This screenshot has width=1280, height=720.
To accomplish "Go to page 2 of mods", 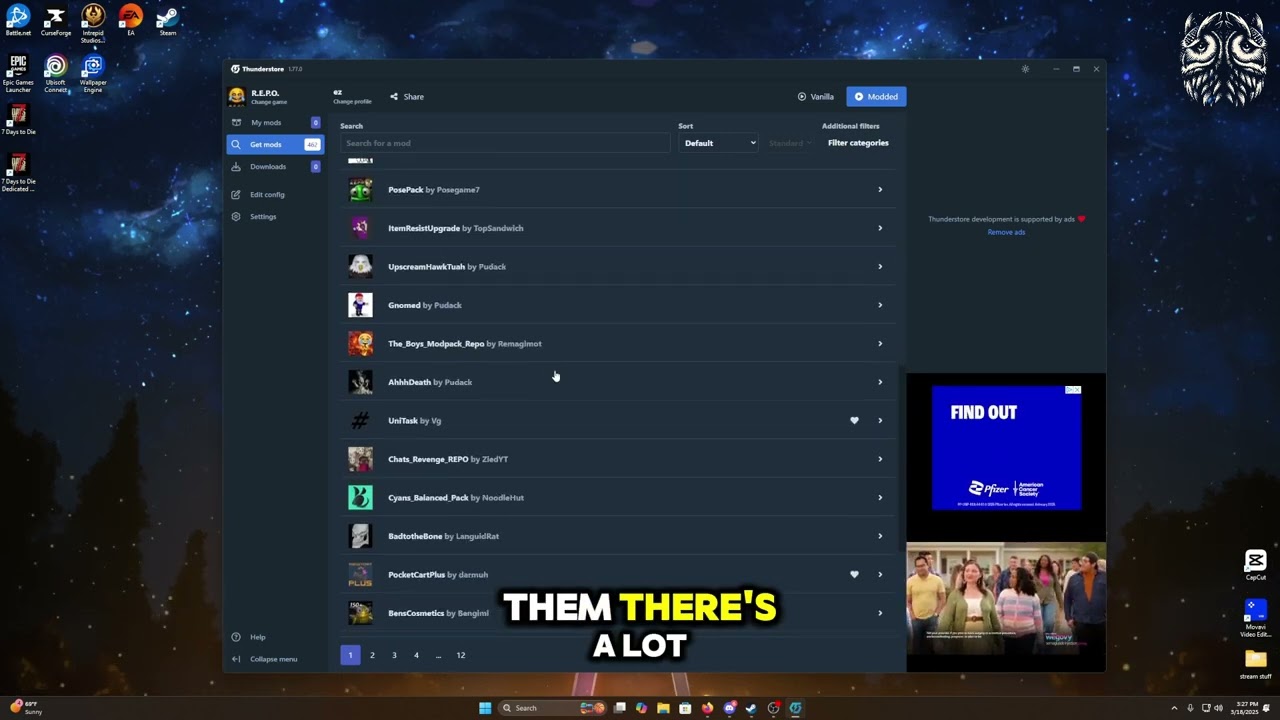I will click(x=372, y=655).
